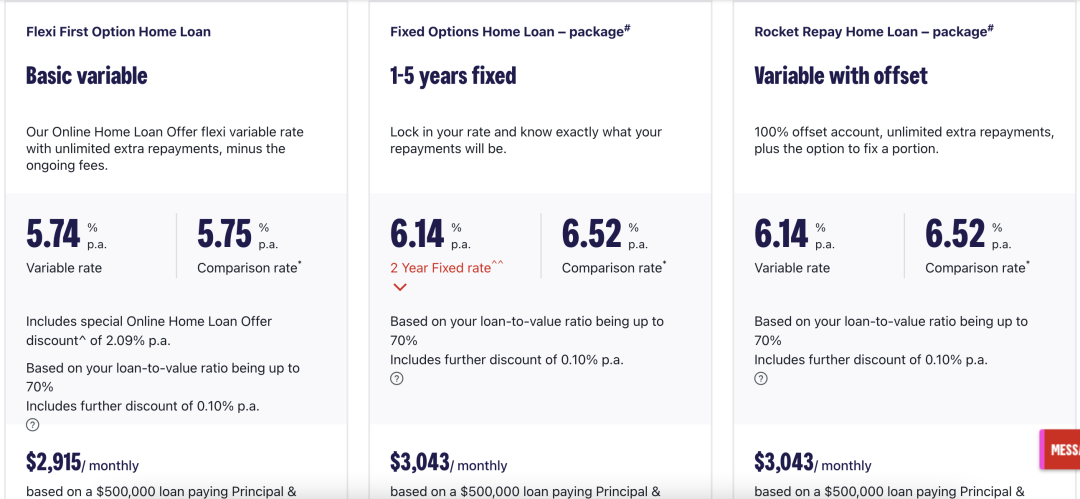
Task: Click the Basic variable heading
Action: click(x=87, y=75)
